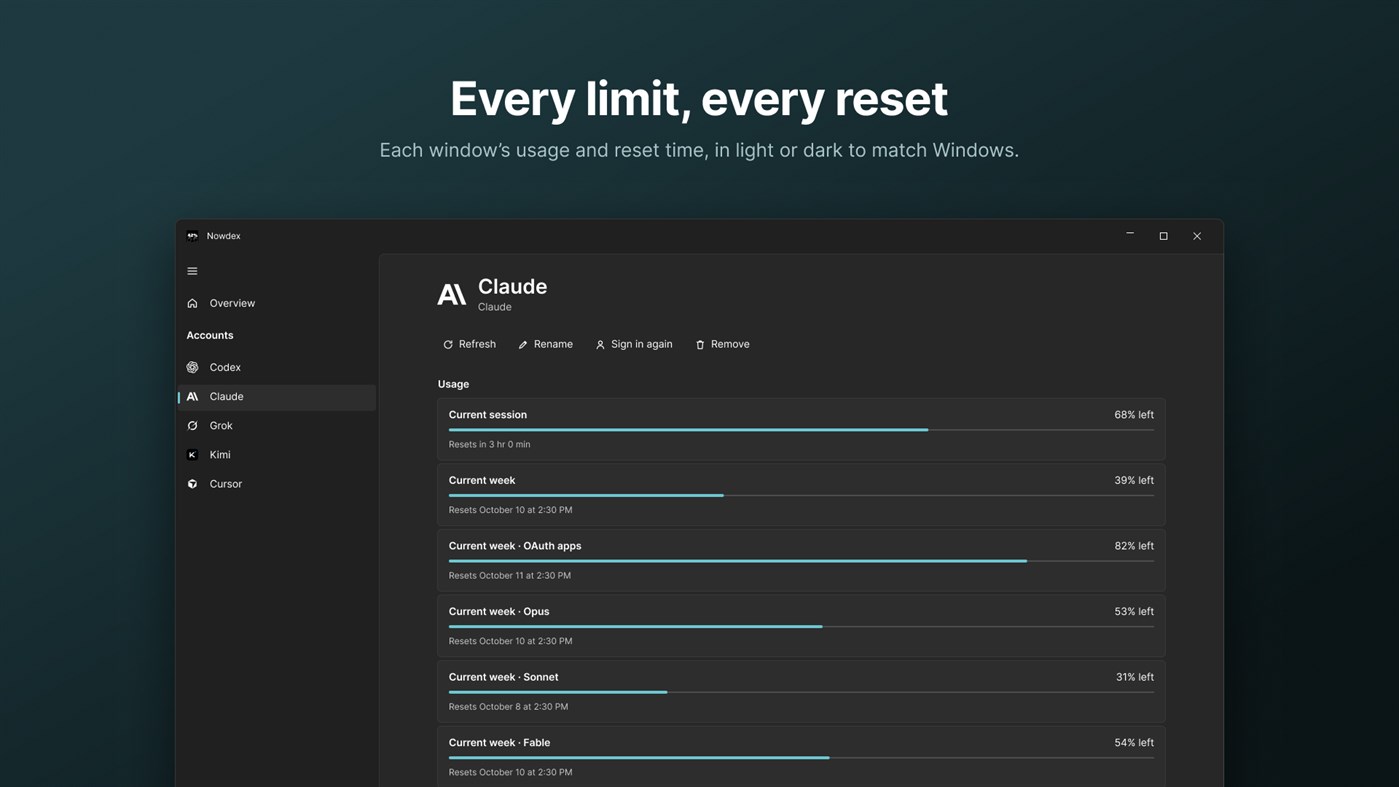Select the Grok account icon
The height and width of the screenshot is (787, 1399).
pos(192,426)
